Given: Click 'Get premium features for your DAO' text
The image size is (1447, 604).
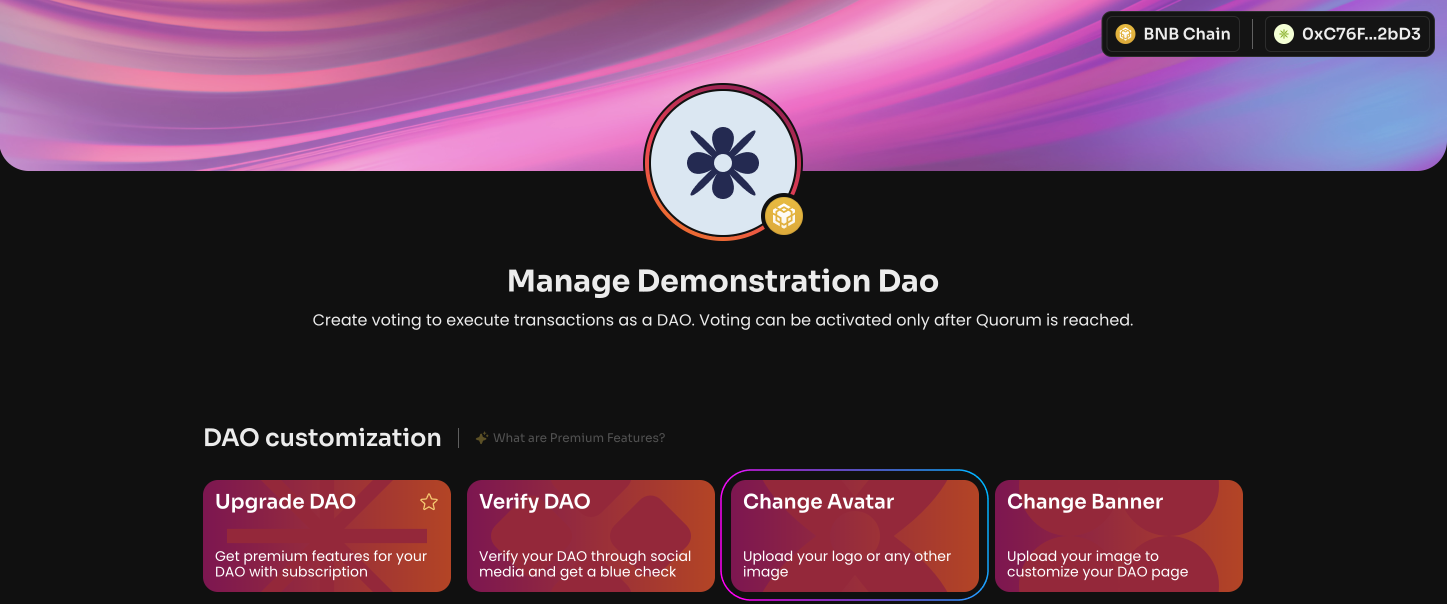Looking at the screenshot, I should 321,564.
